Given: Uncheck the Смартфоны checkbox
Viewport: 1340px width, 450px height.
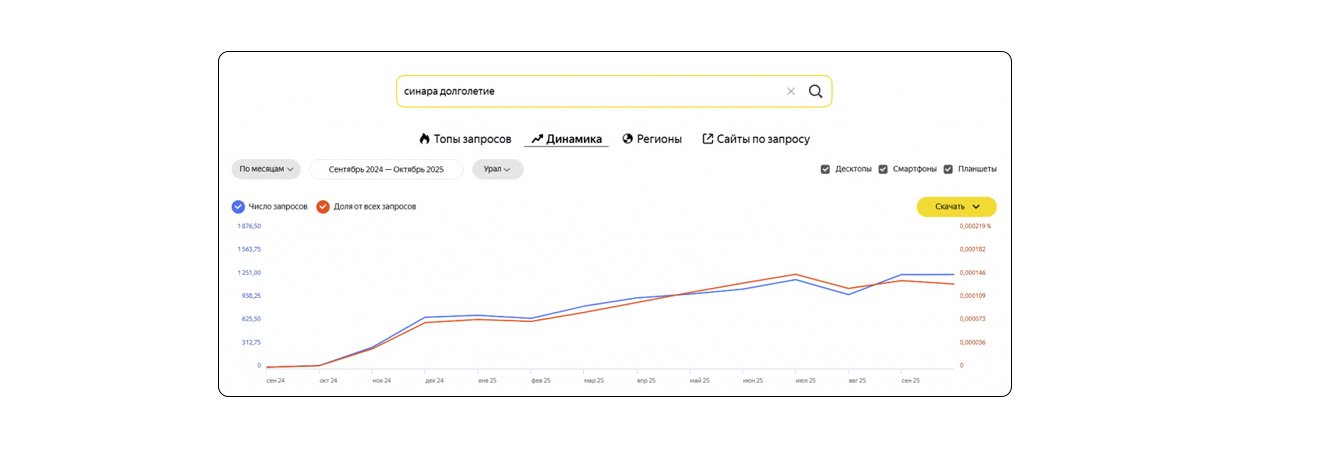Looking at the screenshot, I should (883, 169).
